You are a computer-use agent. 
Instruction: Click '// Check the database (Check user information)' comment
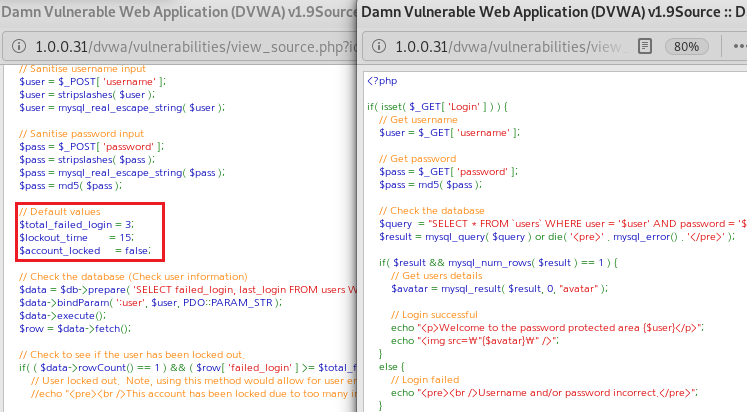click(x=133, y=277)
